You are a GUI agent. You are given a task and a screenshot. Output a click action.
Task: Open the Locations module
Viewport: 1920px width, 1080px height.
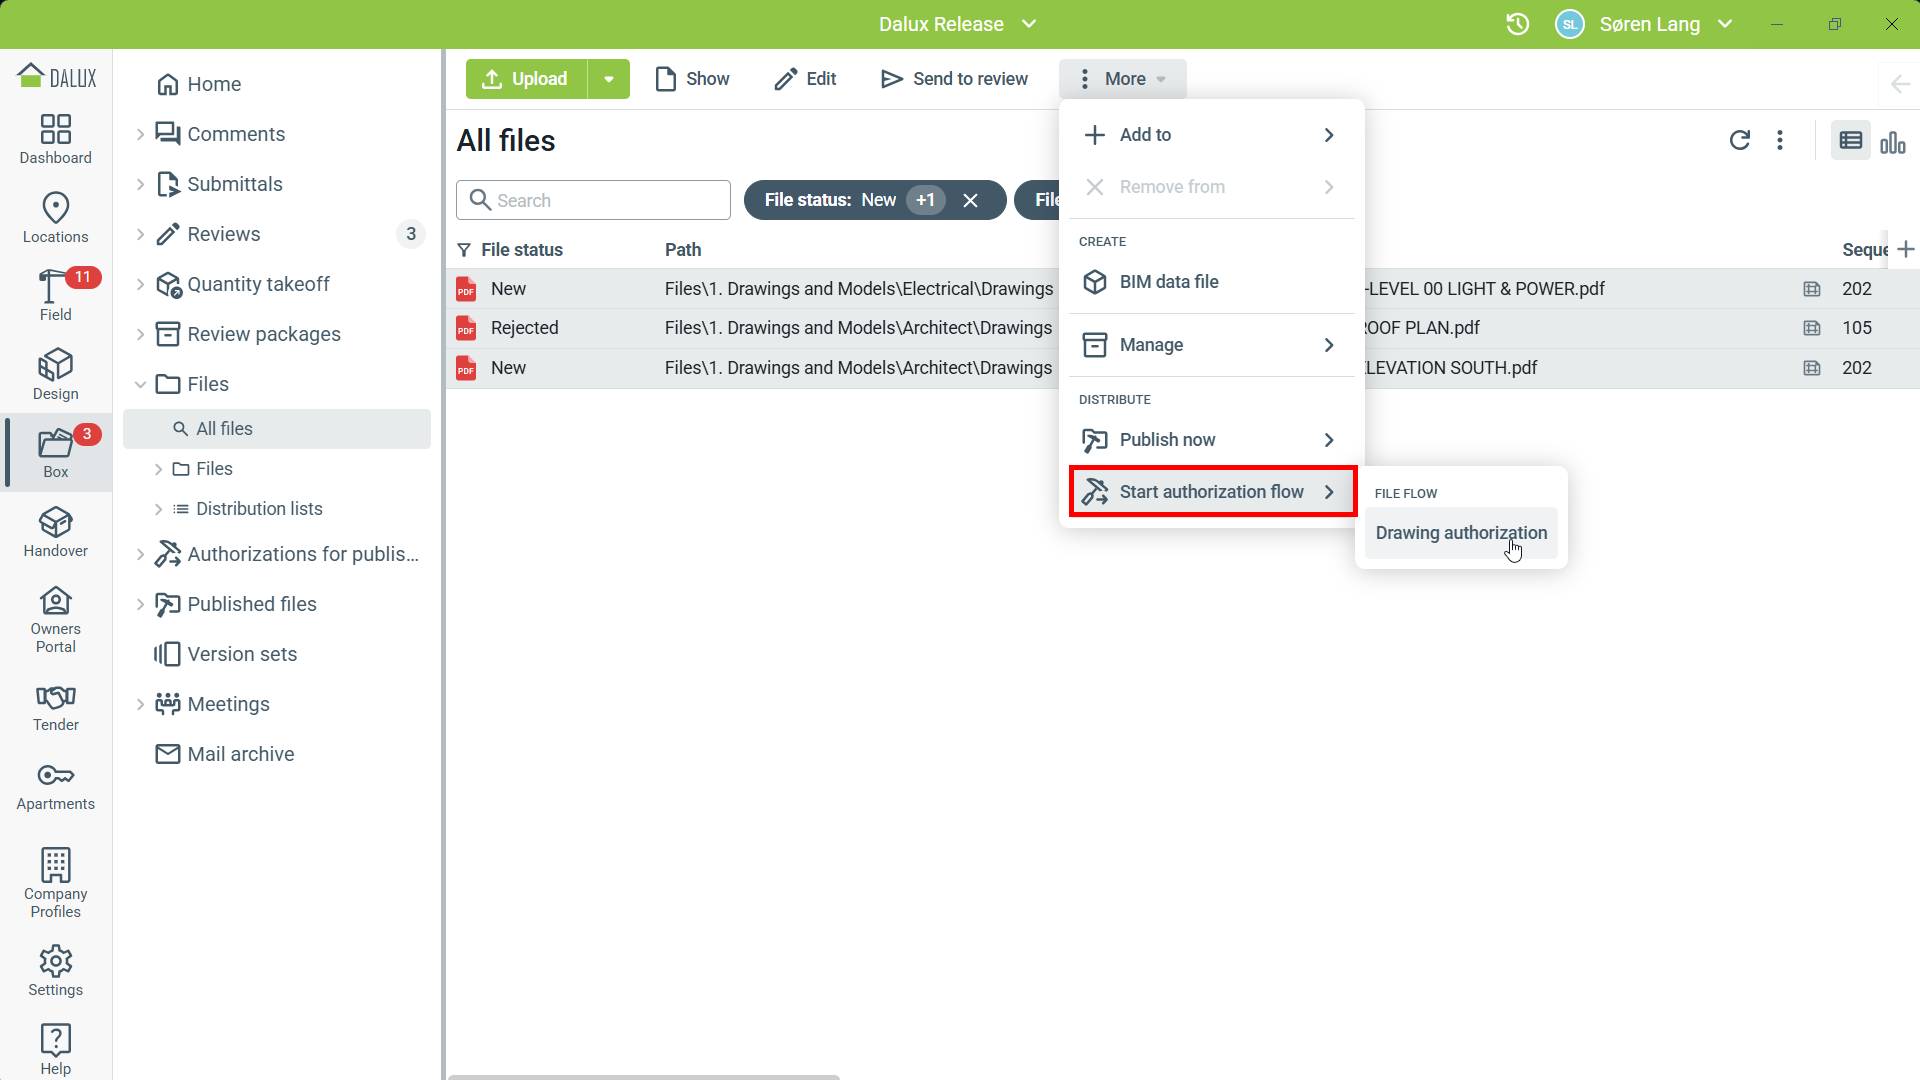(55, 217)
